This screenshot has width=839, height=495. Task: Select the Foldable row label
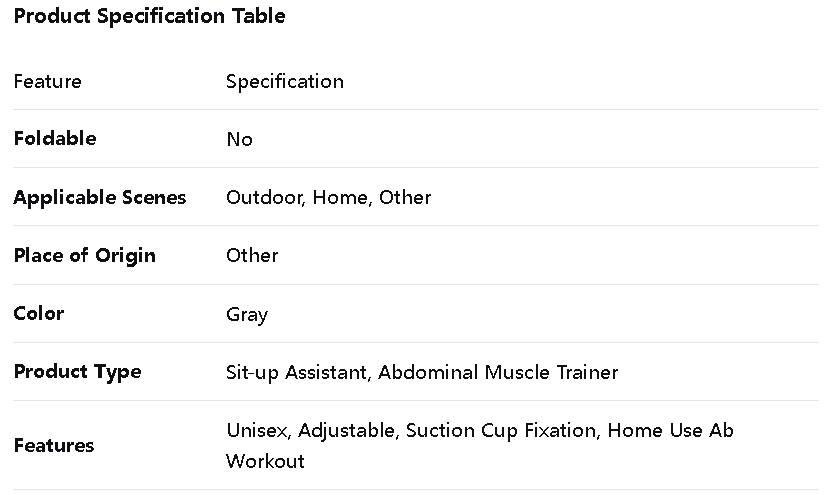[55, 138]
